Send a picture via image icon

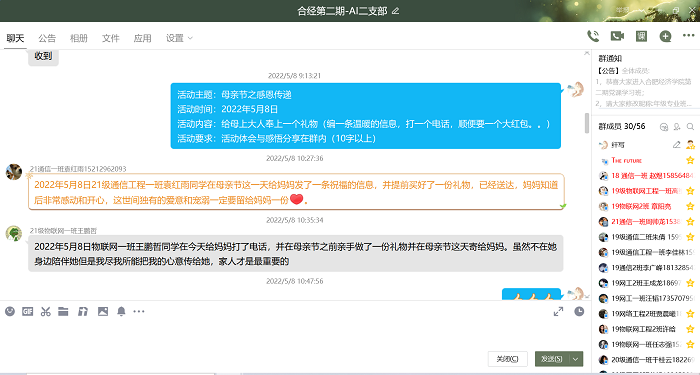(103, 311)
